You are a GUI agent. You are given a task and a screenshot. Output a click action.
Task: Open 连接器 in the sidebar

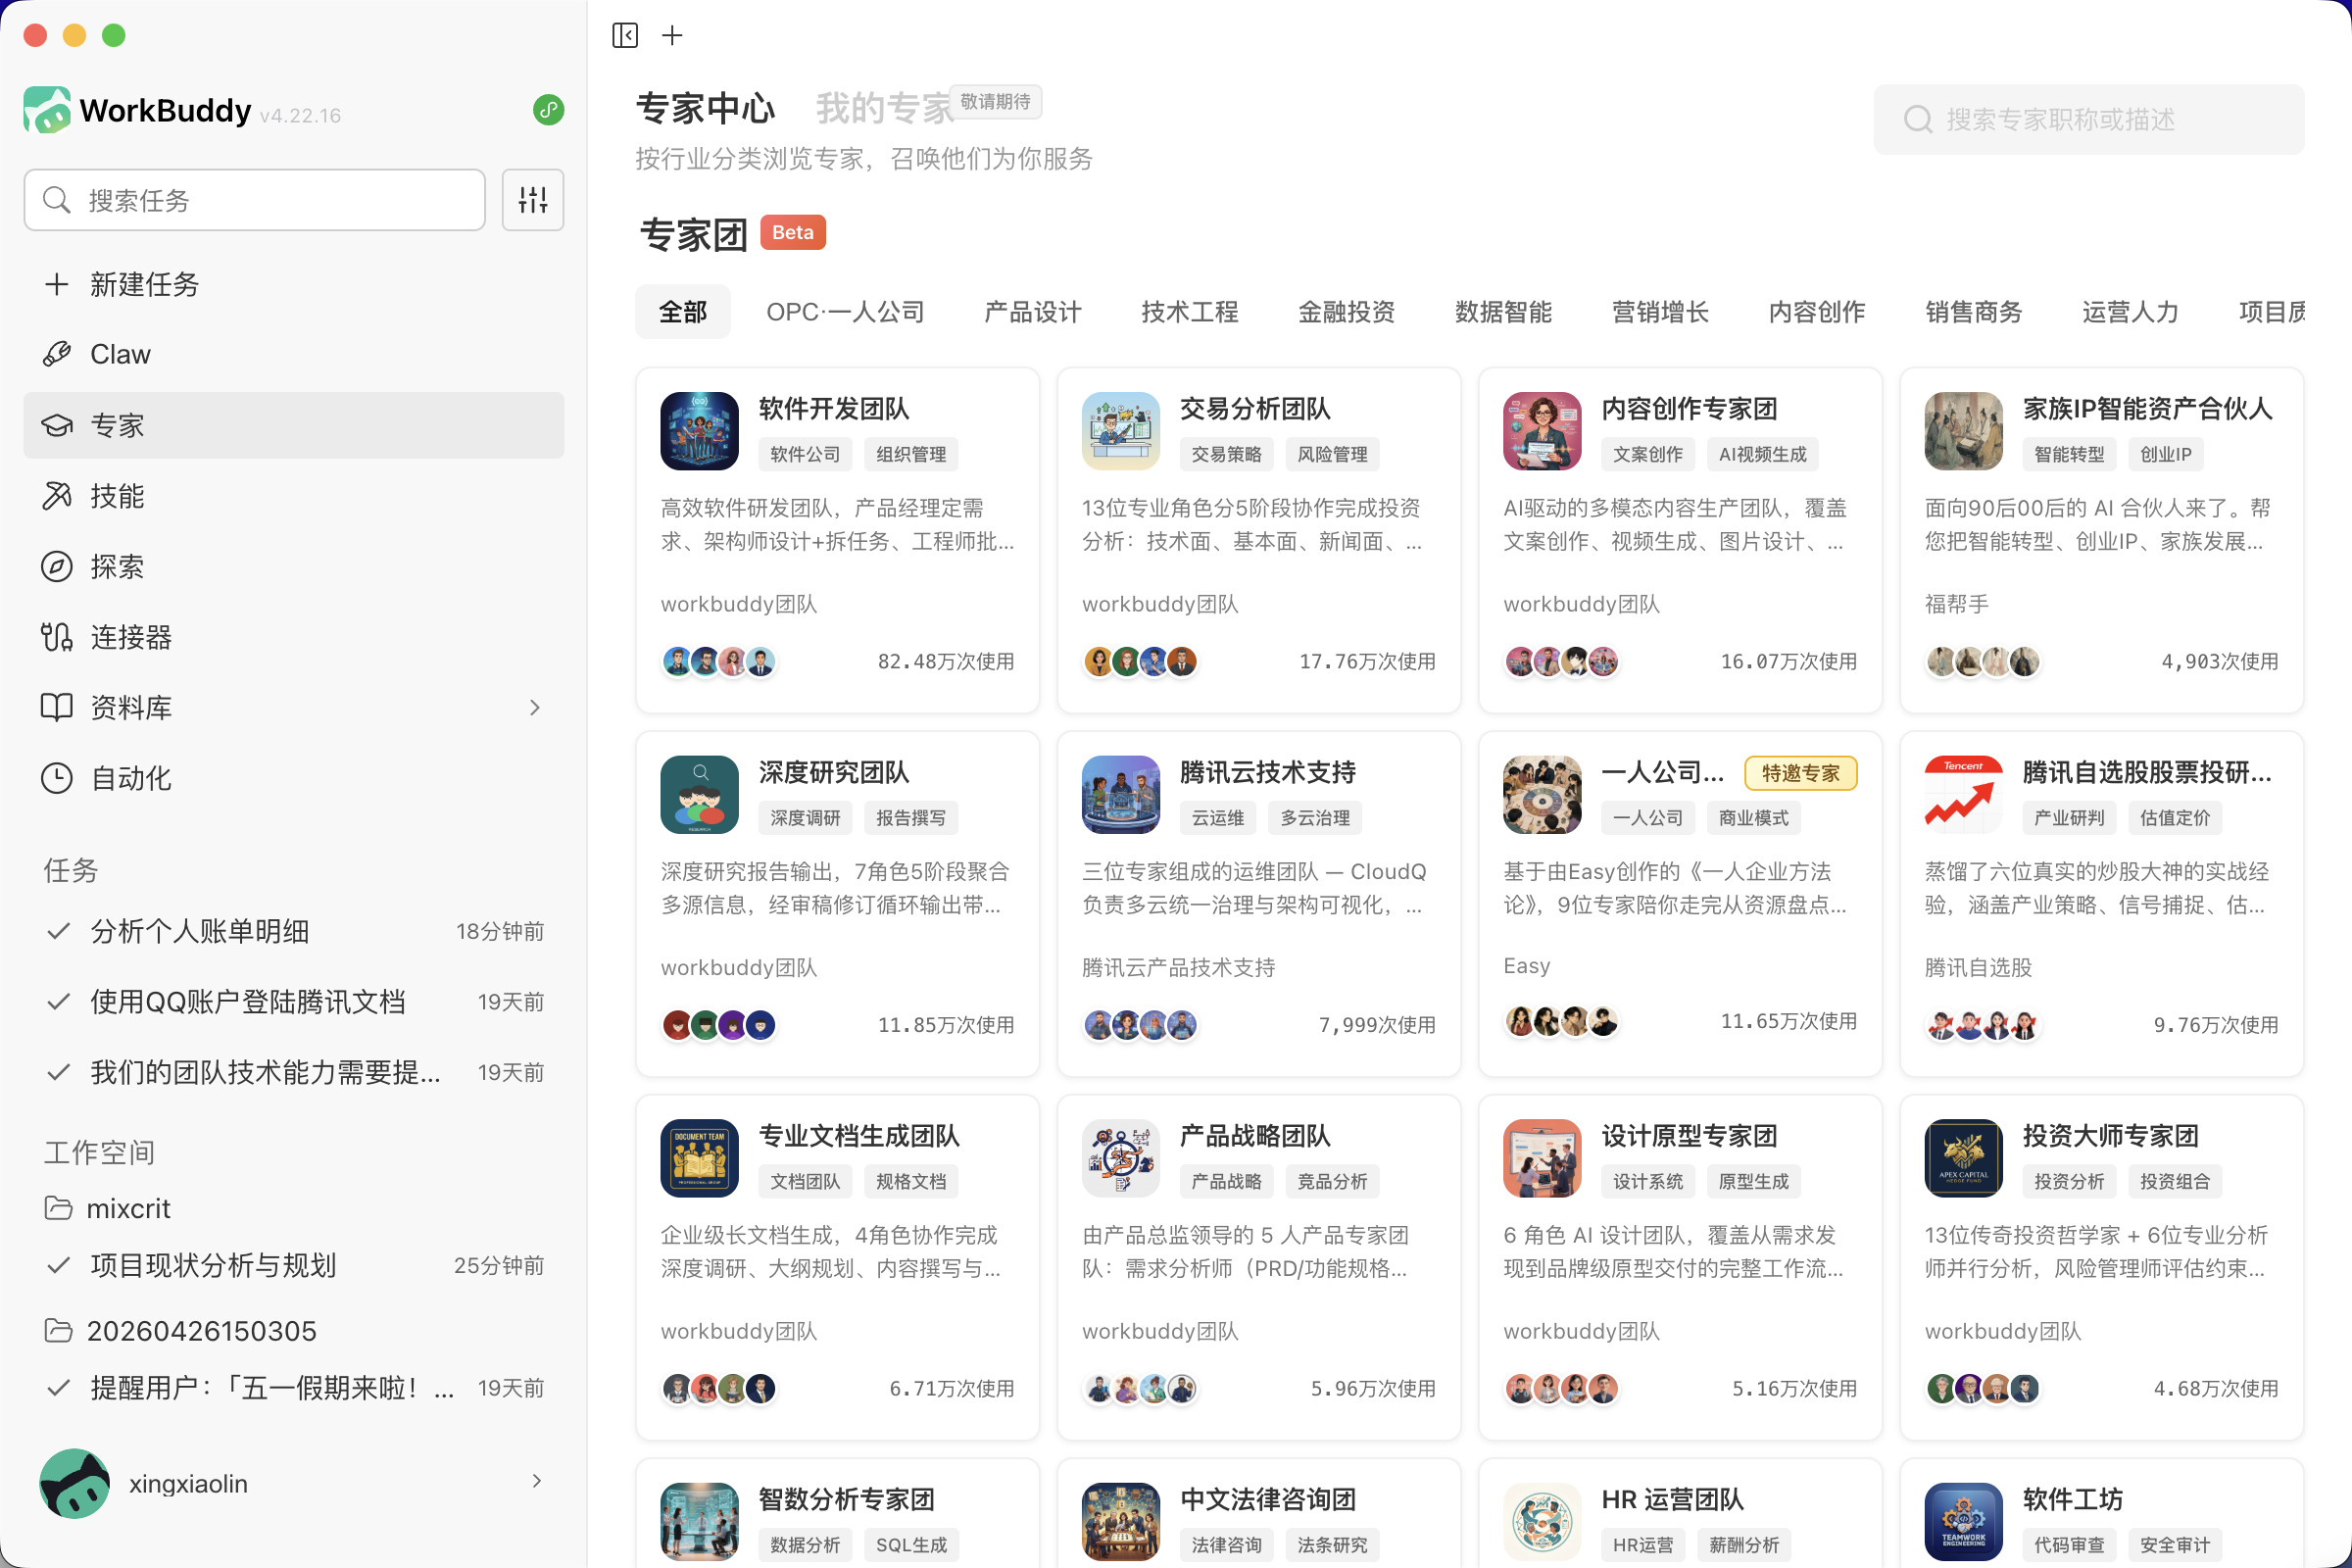click(294, 637)
